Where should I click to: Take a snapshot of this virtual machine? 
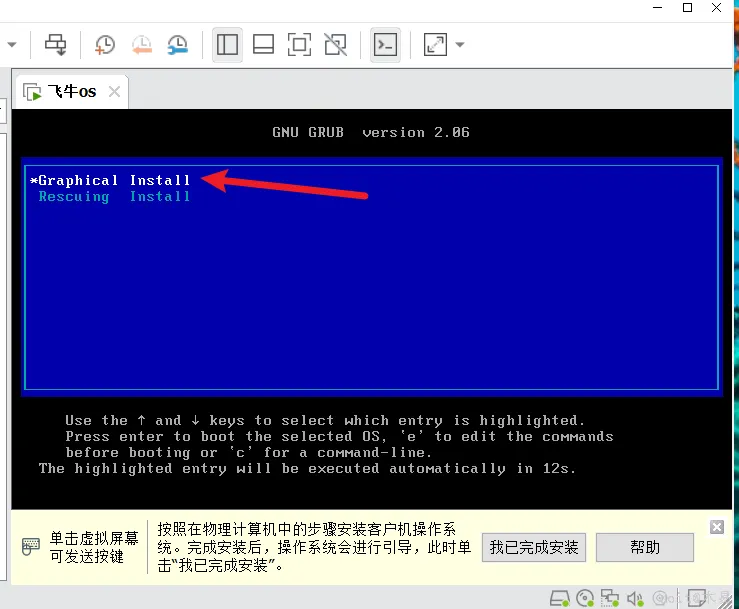(105, 45)
